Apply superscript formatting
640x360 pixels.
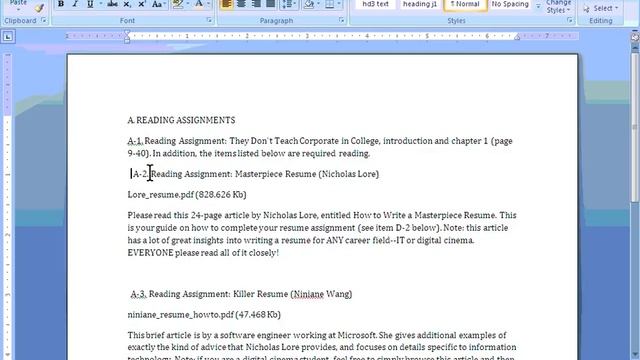click(142, 4)
